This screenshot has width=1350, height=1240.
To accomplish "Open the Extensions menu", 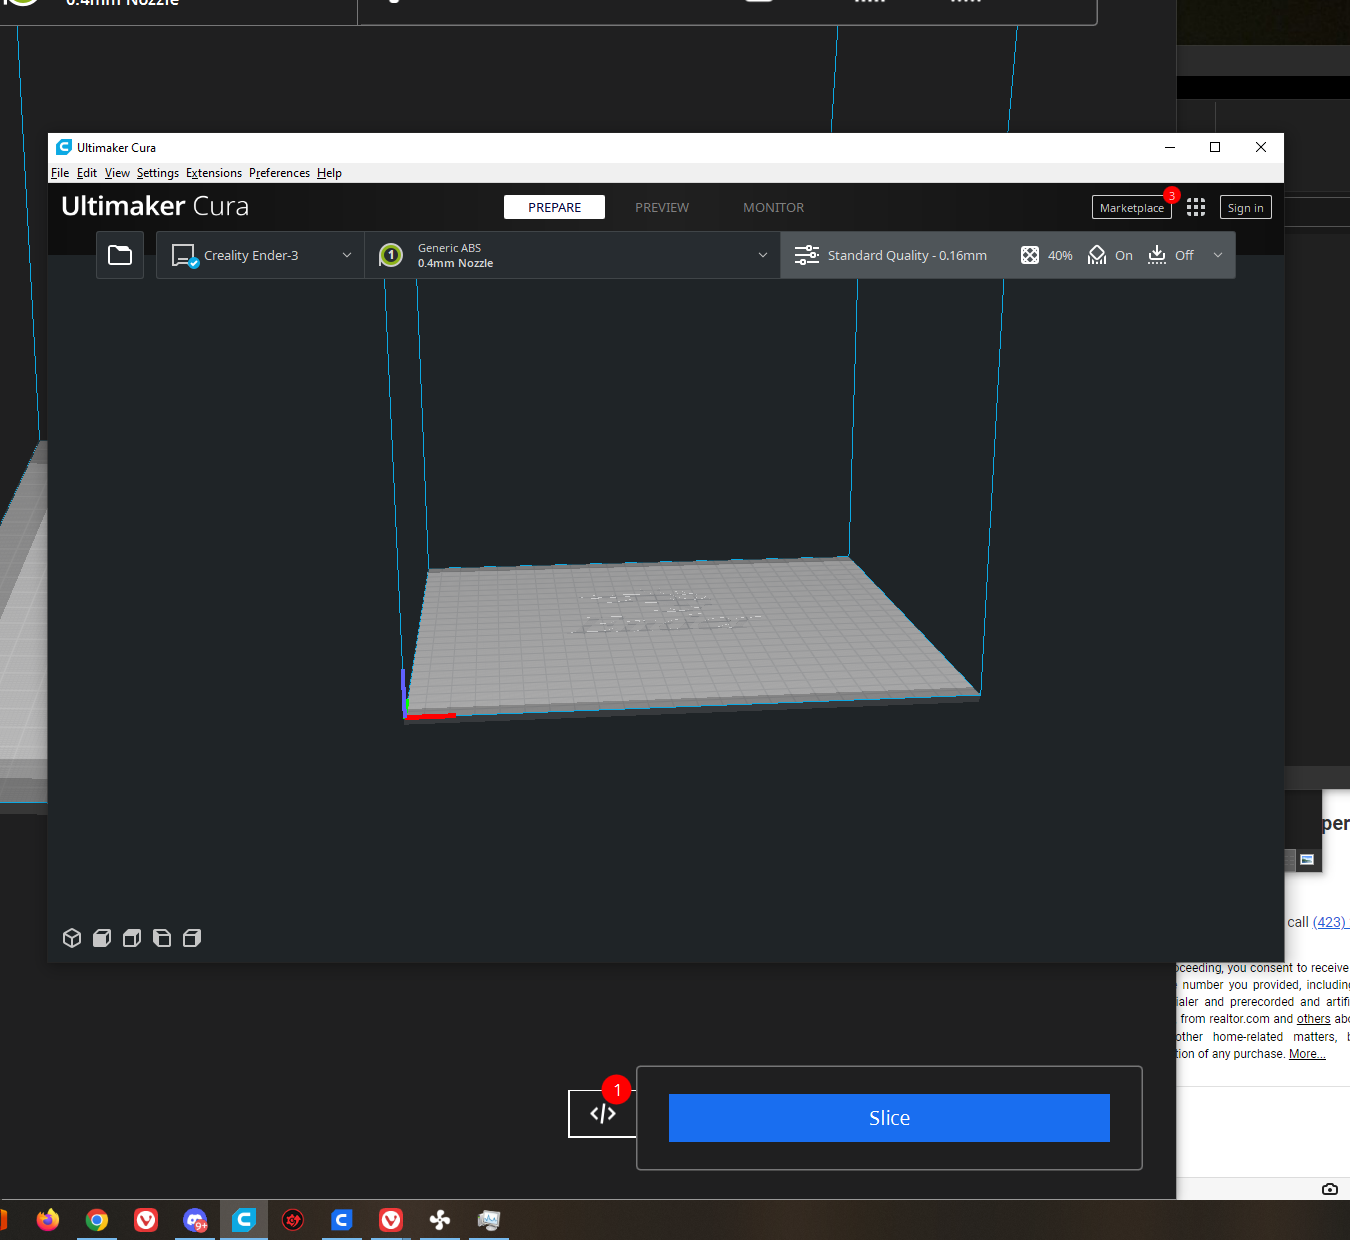I will pyautogui.click(x=214, y=173).
